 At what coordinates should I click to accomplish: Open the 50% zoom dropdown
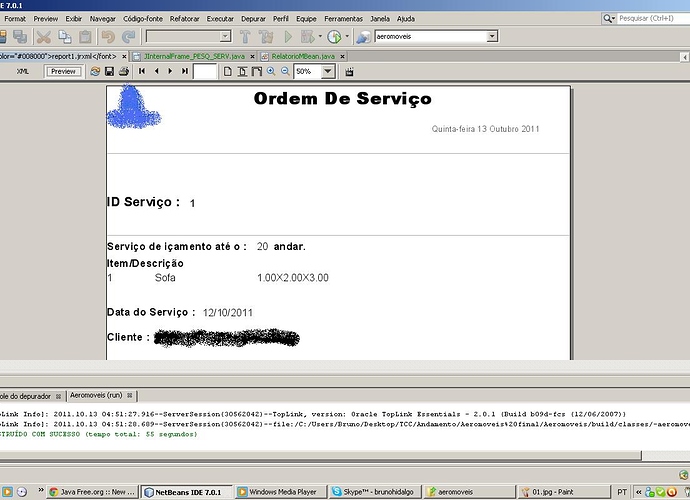point(328,71)
